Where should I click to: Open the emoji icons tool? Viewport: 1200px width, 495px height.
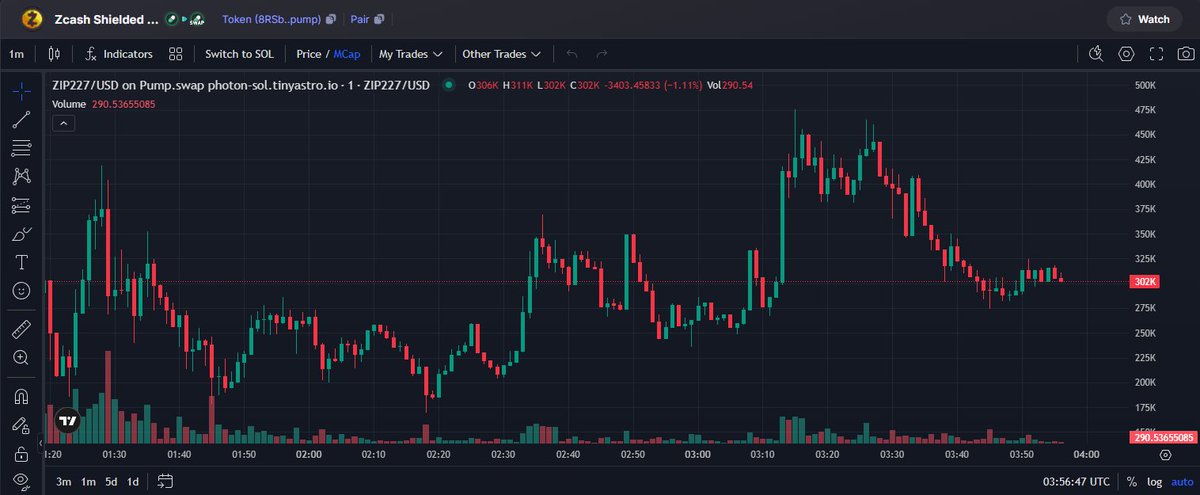click(x=21, y=291)
